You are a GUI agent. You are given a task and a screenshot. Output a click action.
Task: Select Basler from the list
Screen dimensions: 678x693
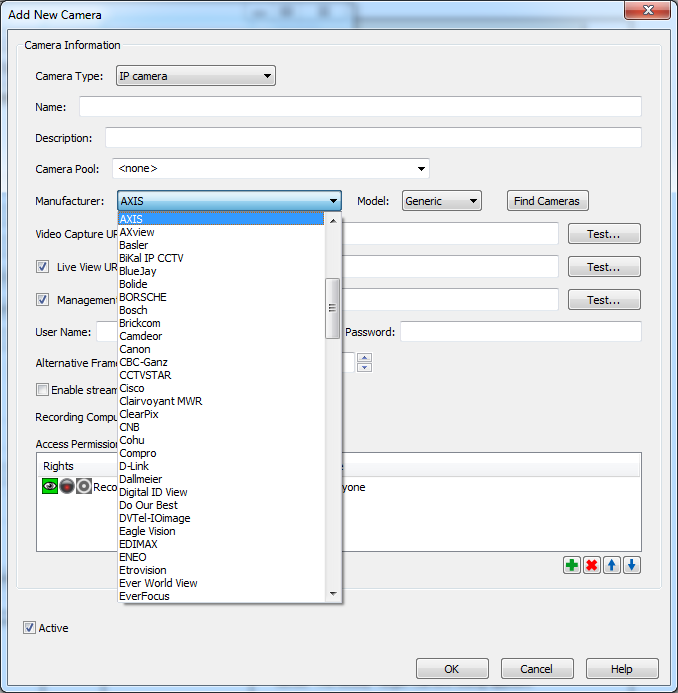221,245
